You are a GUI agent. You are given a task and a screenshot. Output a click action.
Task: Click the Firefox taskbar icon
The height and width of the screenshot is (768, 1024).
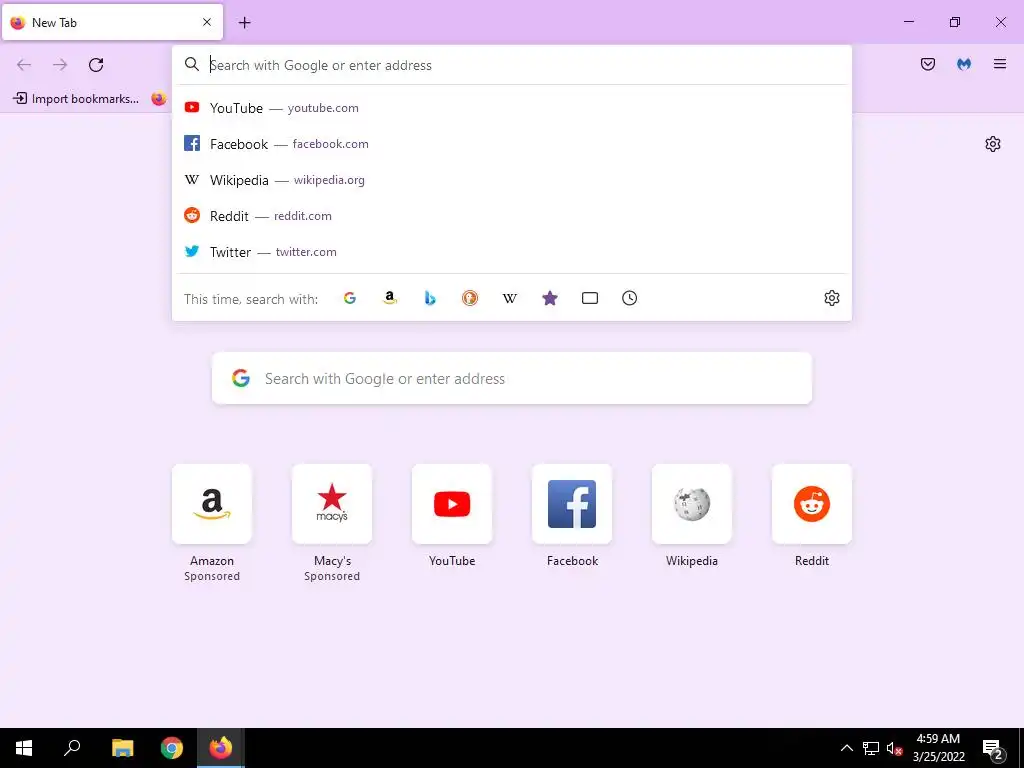click(221, 748)
